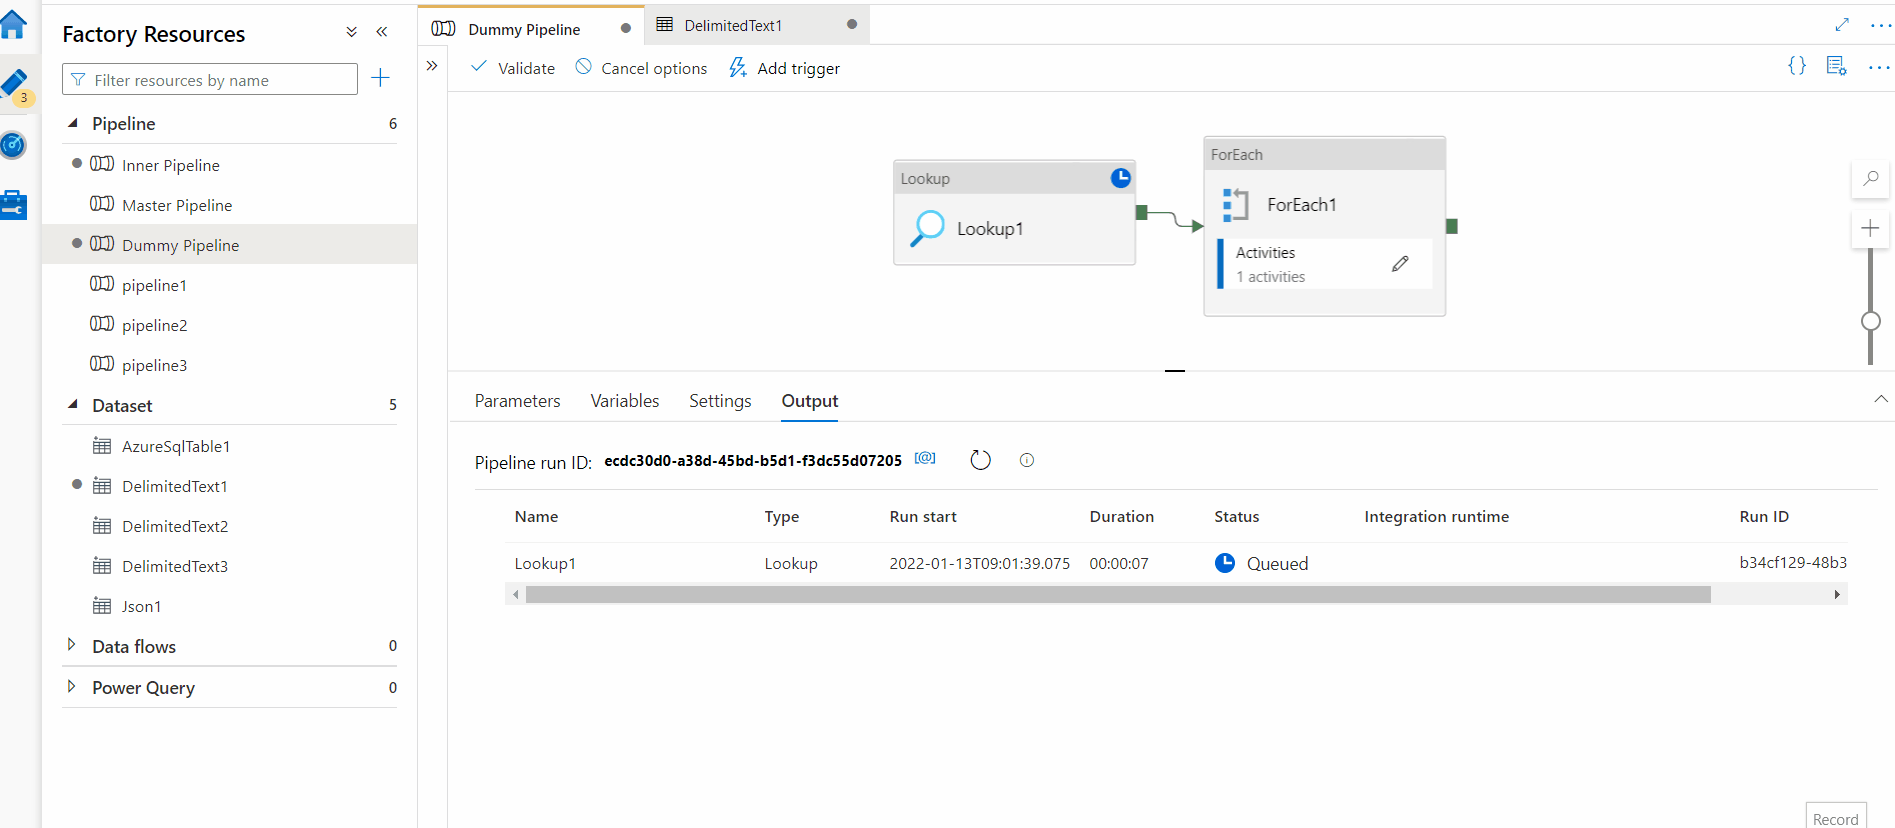Click the Lookup1 clock status badge

(x=1121, y=178)
